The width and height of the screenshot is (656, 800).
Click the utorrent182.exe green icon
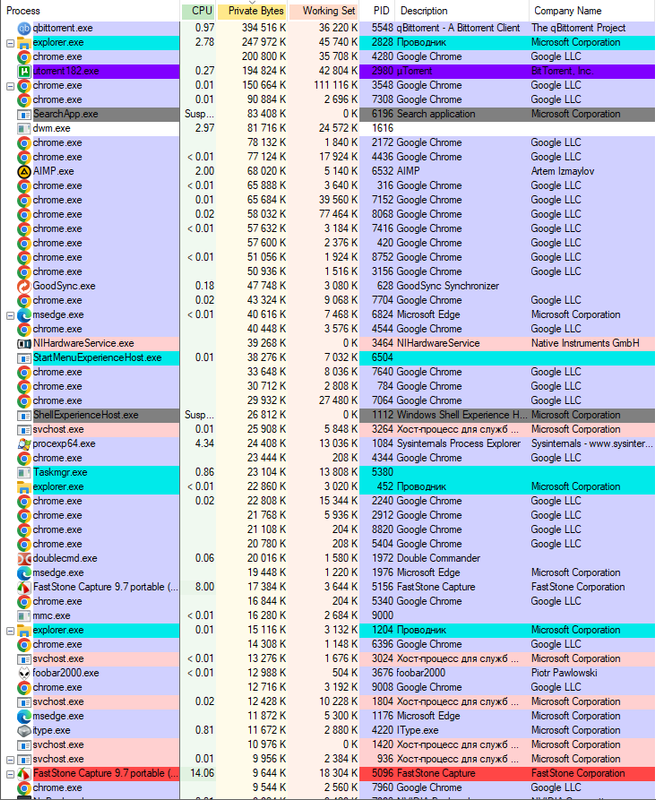point(24,71)
